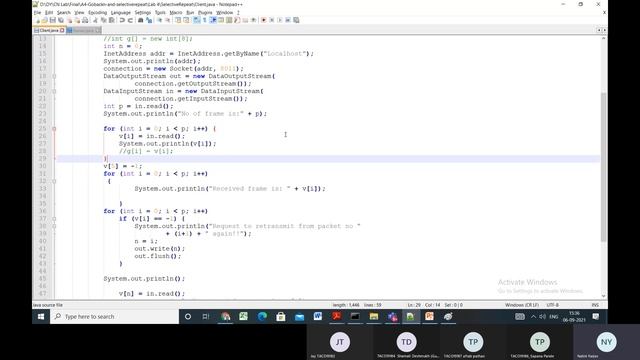Click the Zoom Out toolbar icon

click(168, 20)
